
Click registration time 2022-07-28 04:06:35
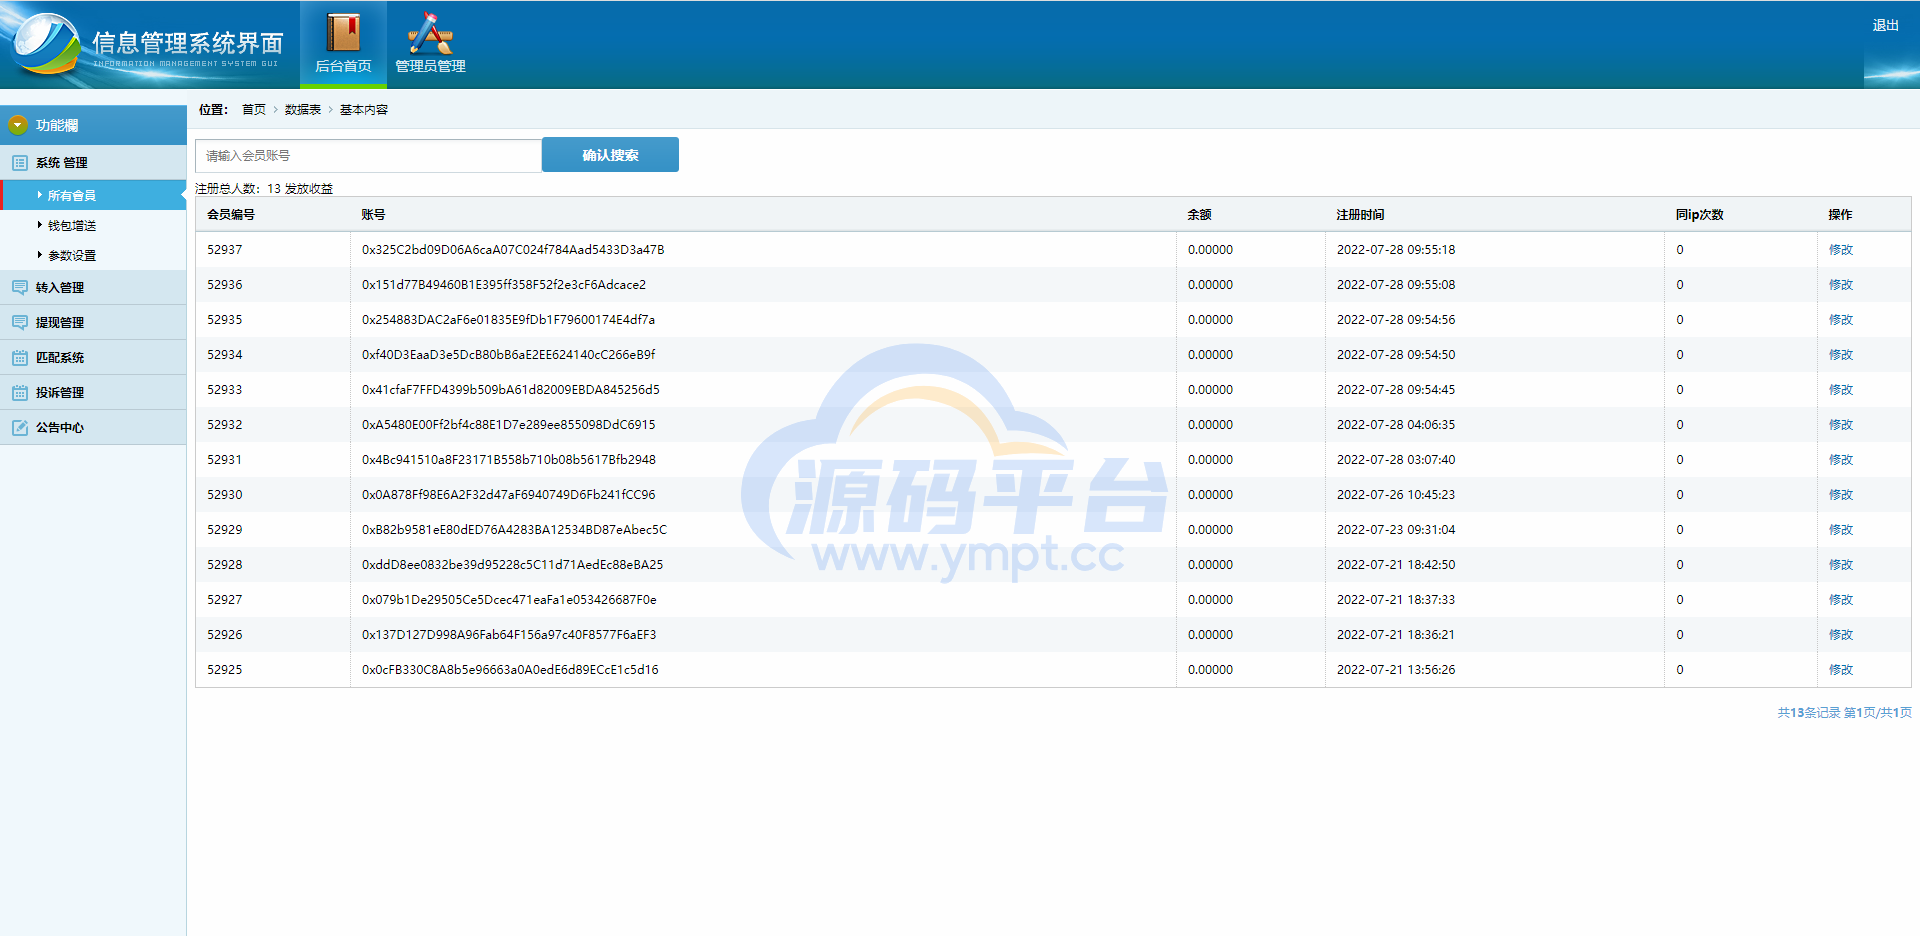[1396, 425]
